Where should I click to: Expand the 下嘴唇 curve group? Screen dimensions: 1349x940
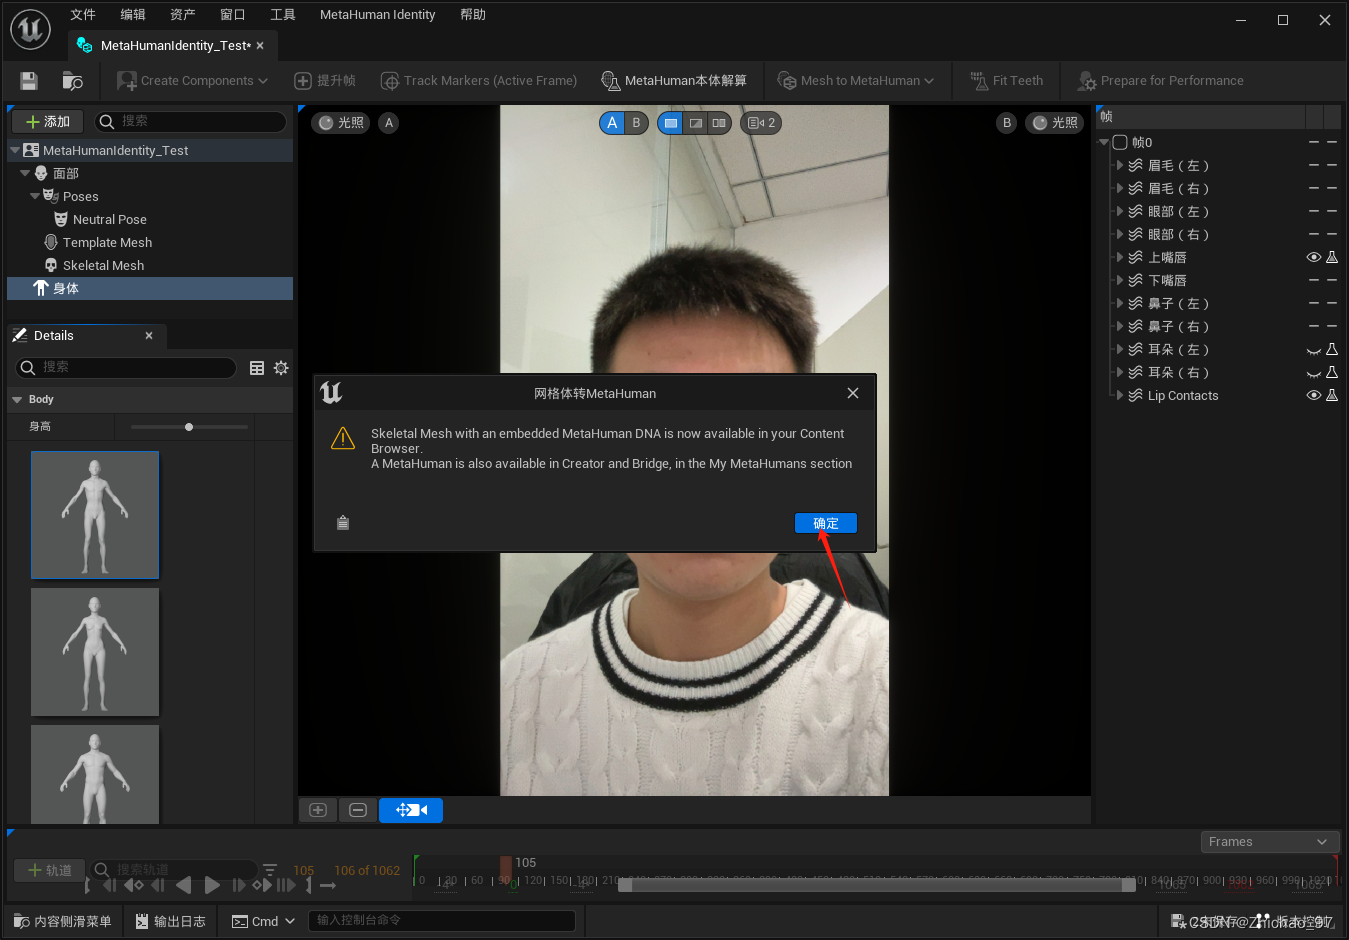pyautogui.click(x=1120, y=280)
